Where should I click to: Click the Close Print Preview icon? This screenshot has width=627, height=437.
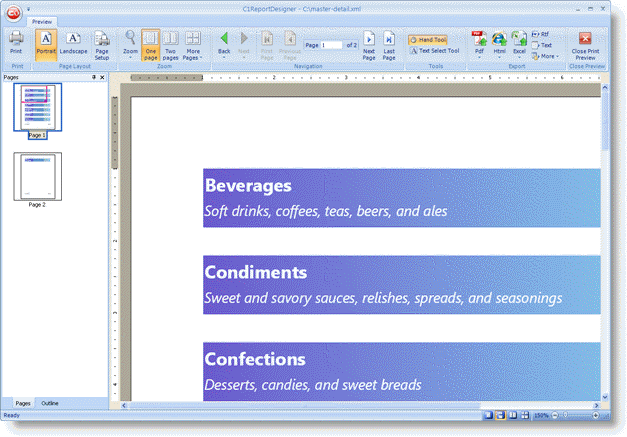[x=586, y=44]
